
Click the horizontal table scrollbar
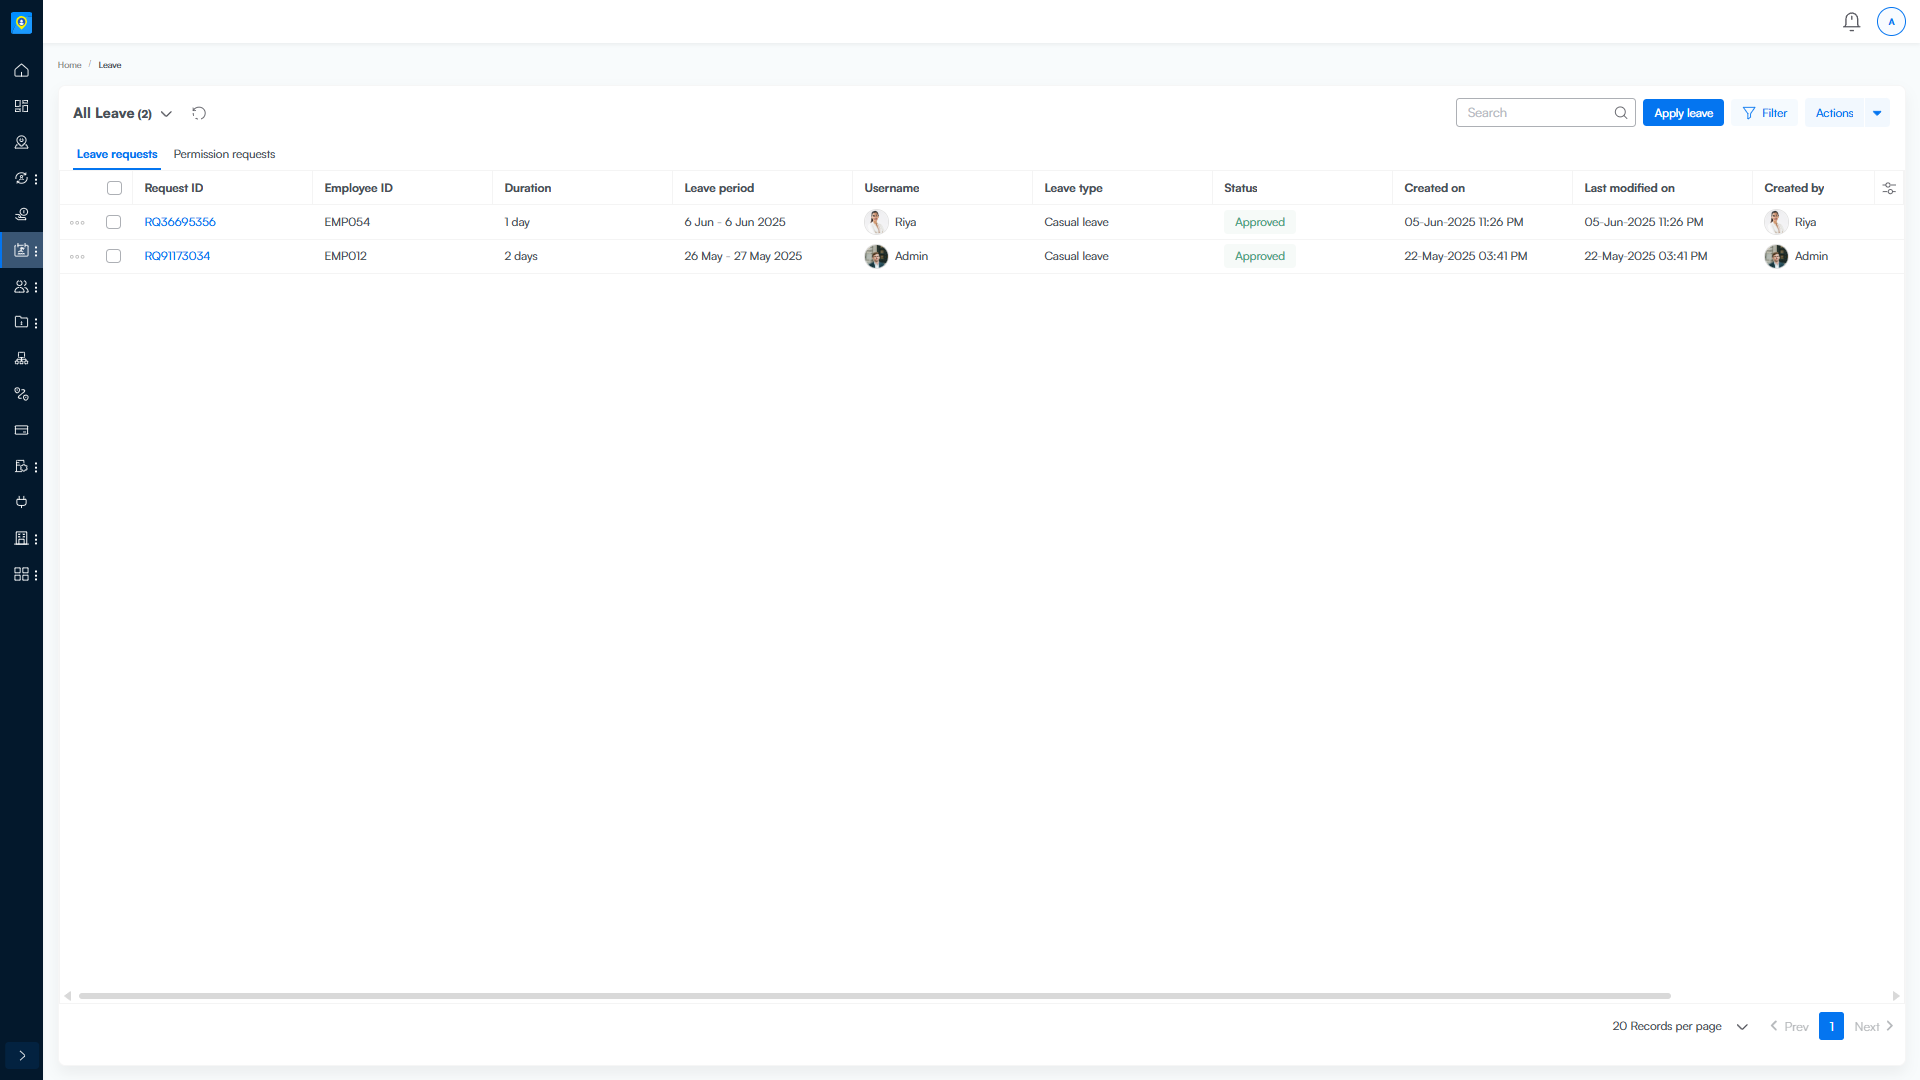point(874,996)
